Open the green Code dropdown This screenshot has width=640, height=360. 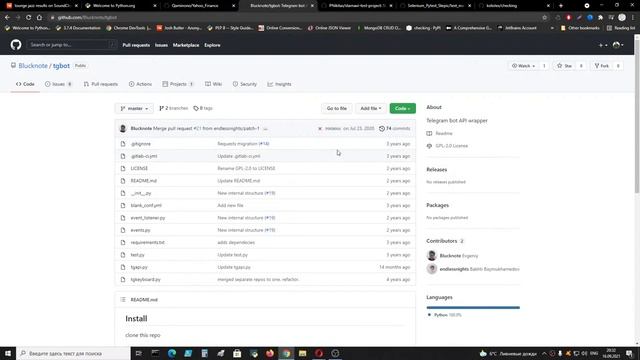[x=402, y=109]
